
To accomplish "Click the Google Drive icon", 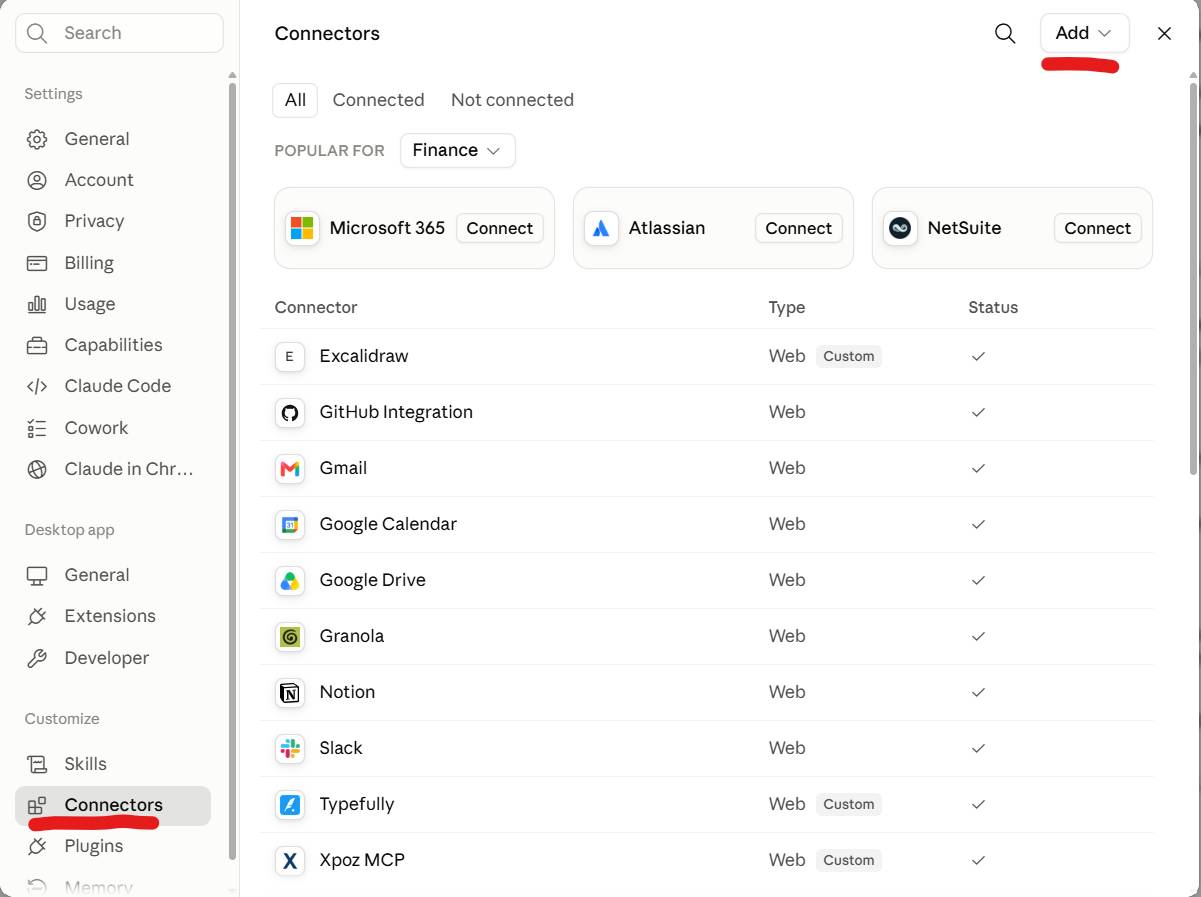I will click(x=290, y=580).
